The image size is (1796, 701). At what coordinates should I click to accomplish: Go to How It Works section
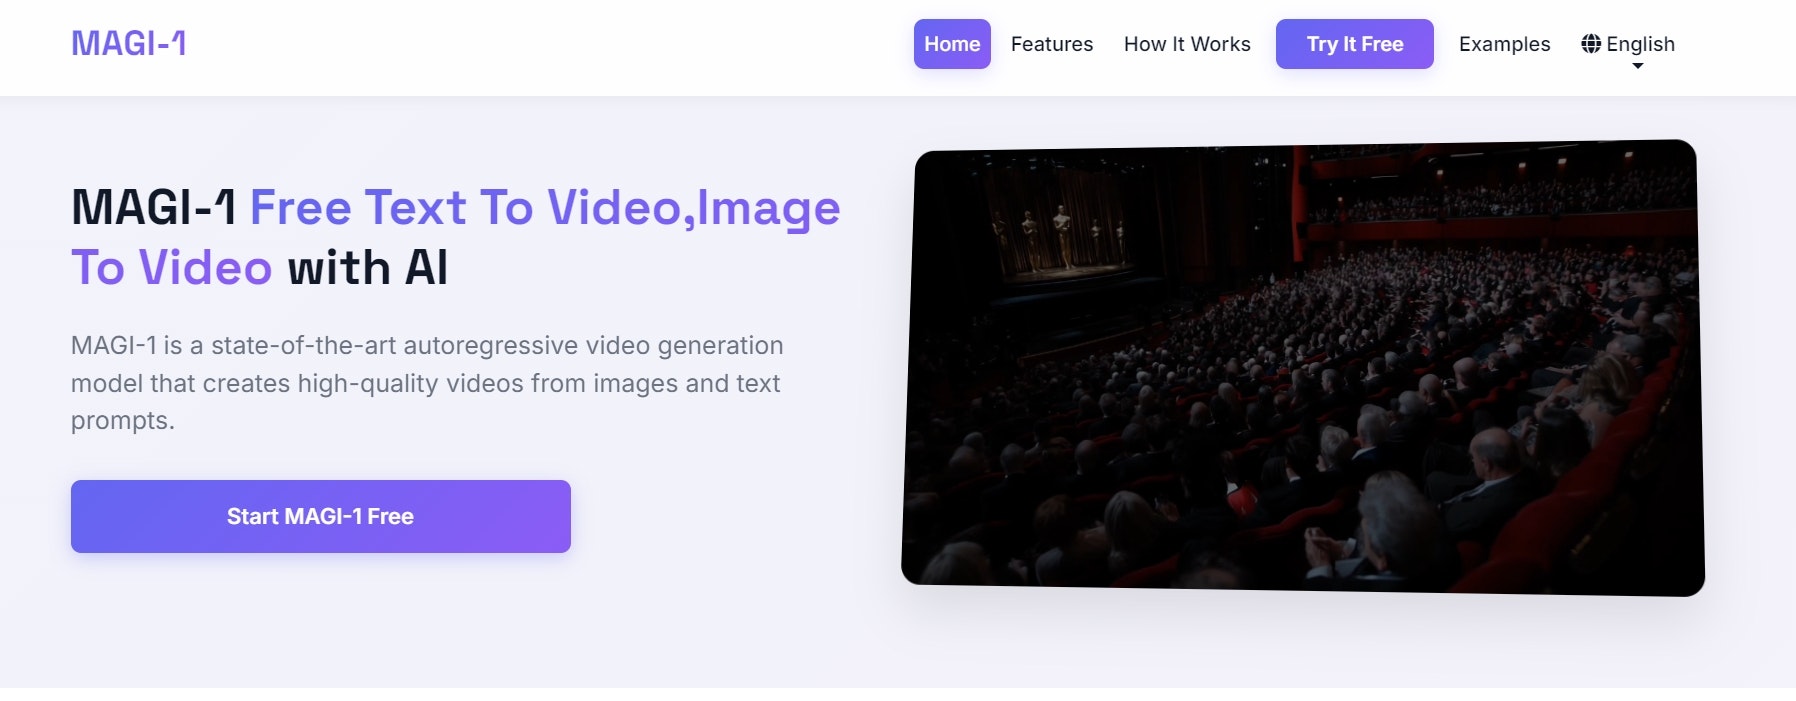(1187, 44)
